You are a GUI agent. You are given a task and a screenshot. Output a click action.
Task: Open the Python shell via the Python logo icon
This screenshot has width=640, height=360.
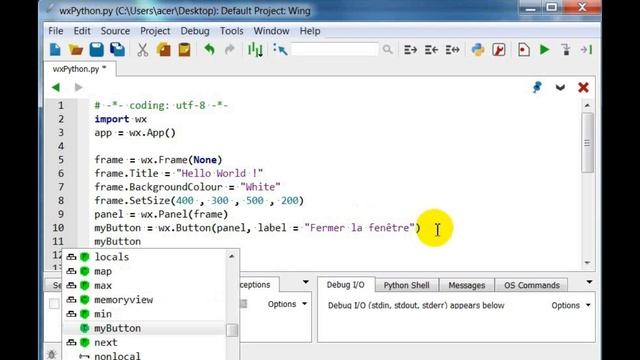click(x=478, y=50)
